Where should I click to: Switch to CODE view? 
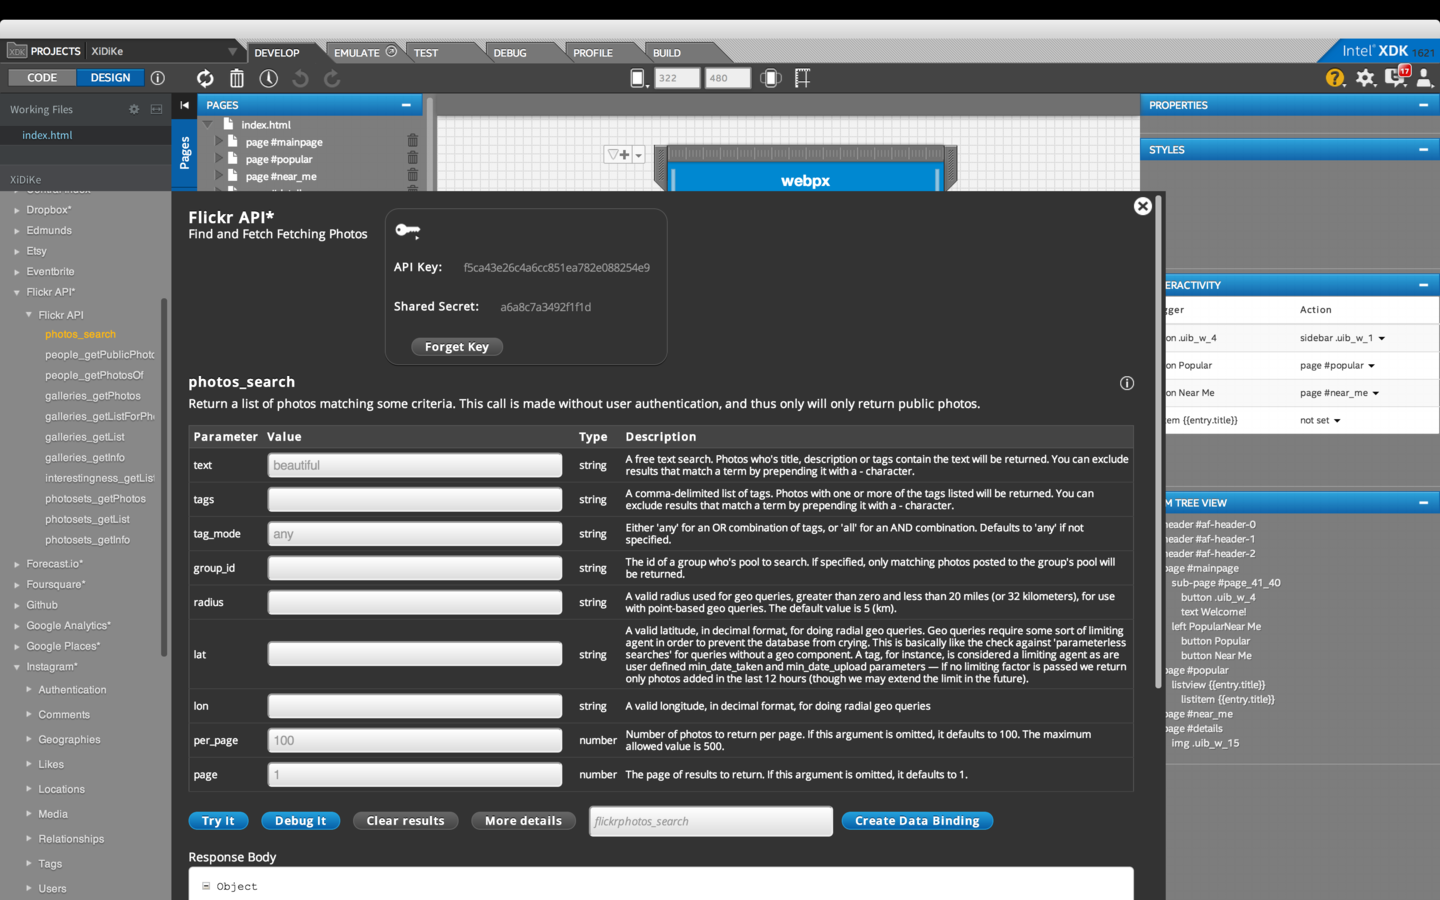[42, 78]
